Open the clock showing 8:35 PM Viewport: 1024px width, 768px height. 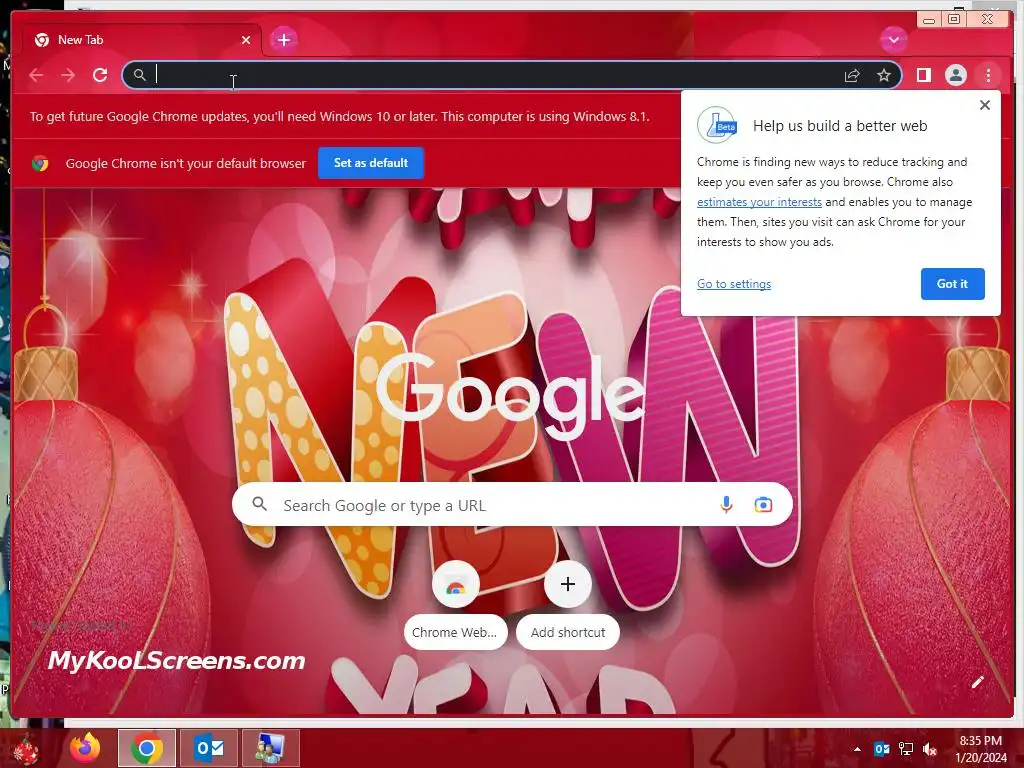point(980,749)
